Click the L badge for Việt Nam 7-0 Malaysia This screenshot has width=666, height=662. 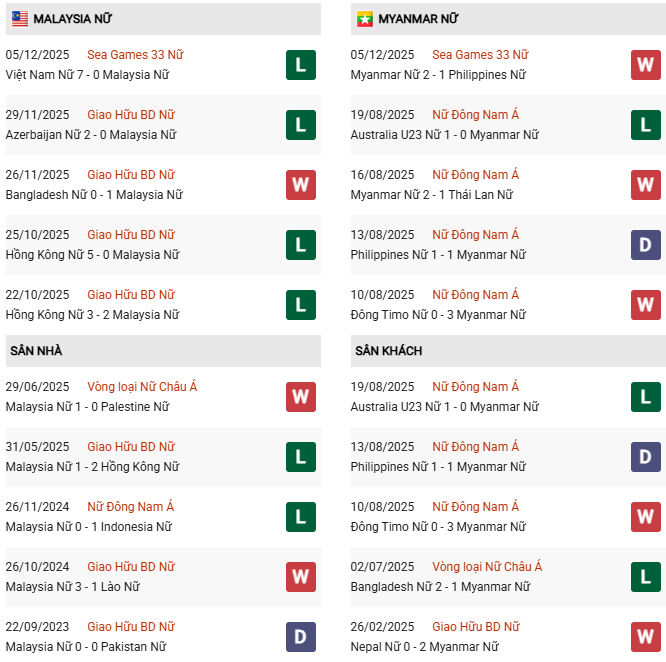click(300, 65)
